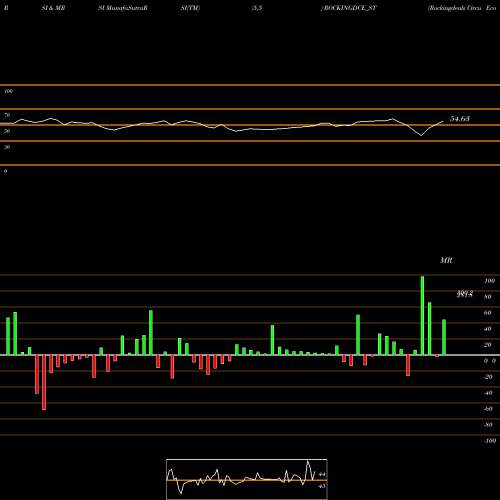Click the MR axis label 60
Viewport: 500px width, 500px height.
(x=487, y=313)
